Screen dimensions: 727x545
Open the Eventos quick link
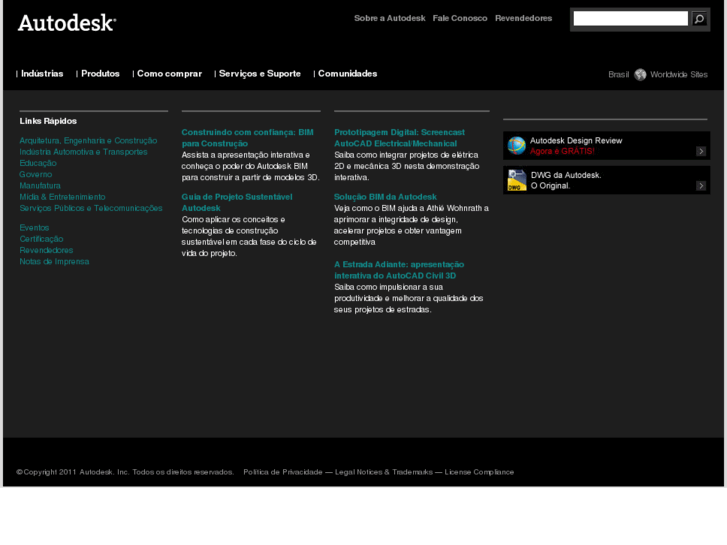(34, 228)
